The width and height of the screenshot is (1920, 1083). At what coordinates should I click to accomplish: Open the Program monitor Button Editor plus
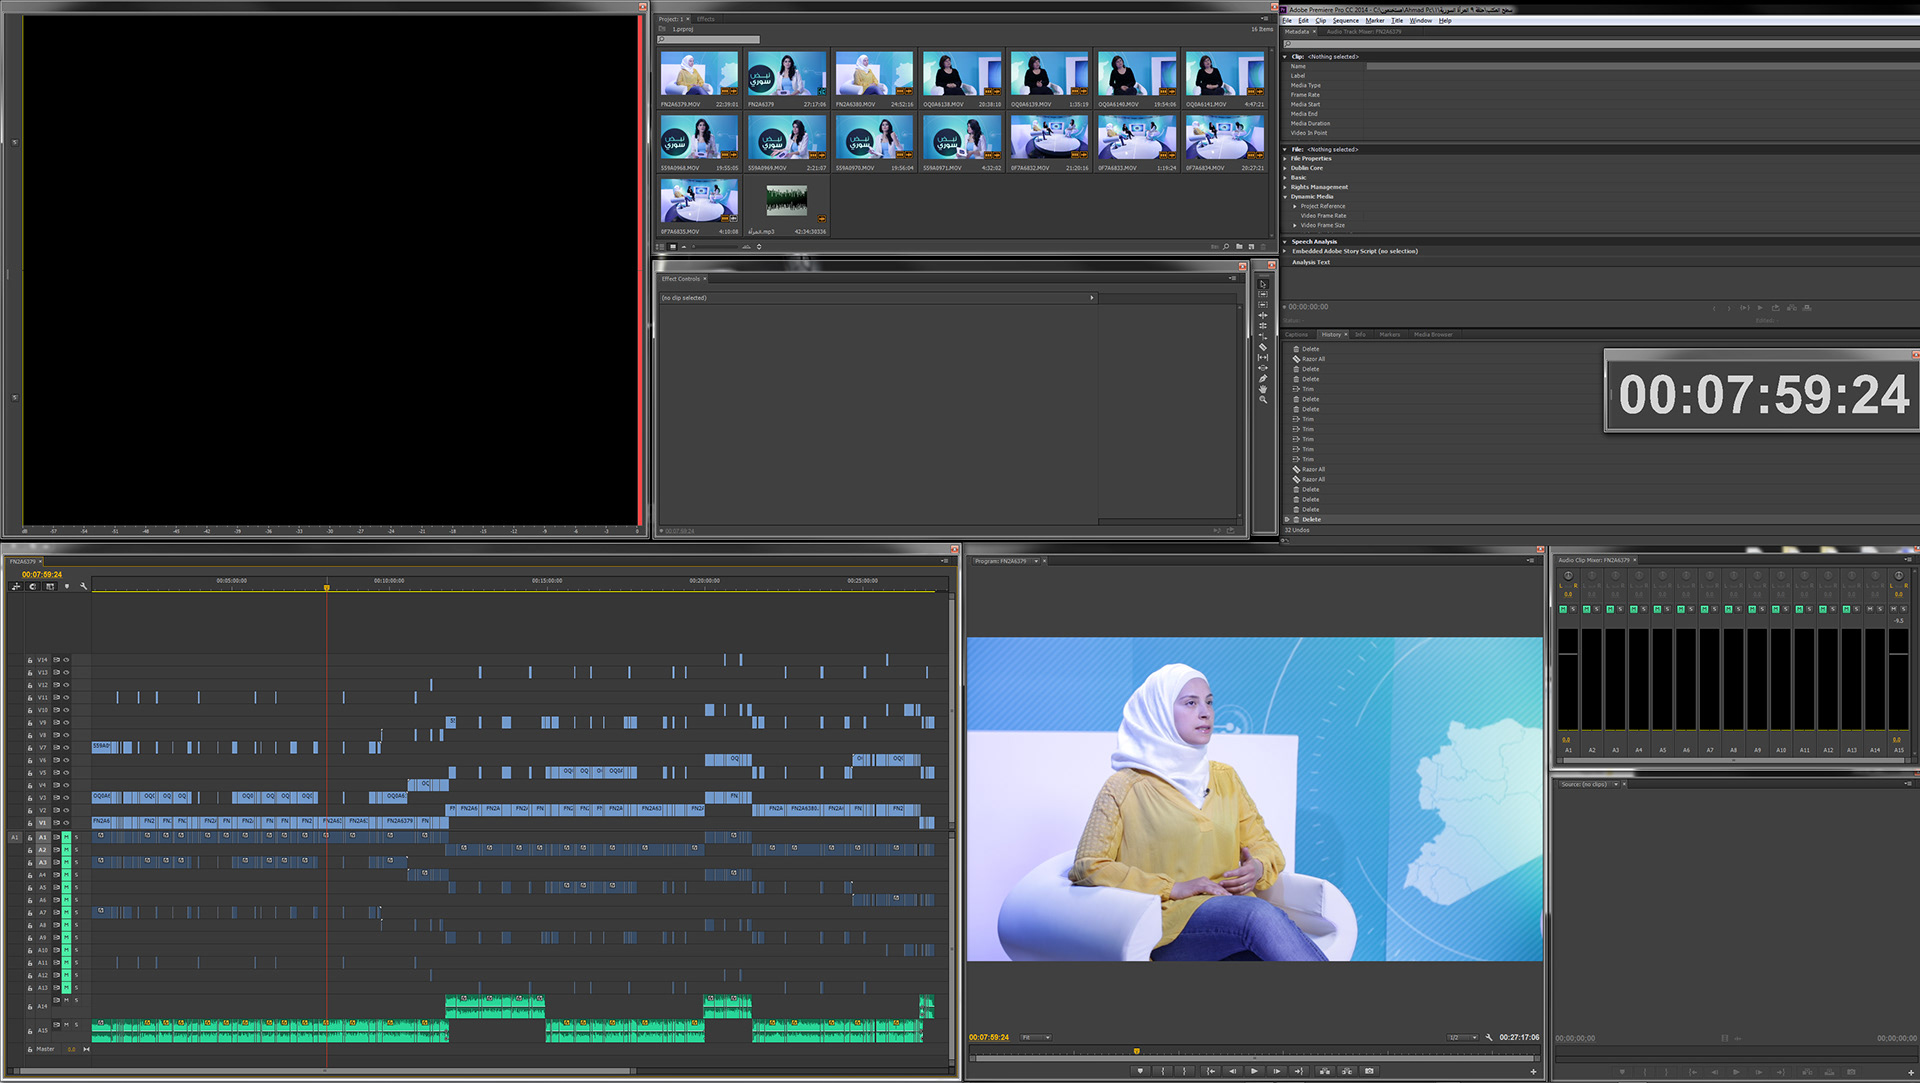tap(1533, 1072)
